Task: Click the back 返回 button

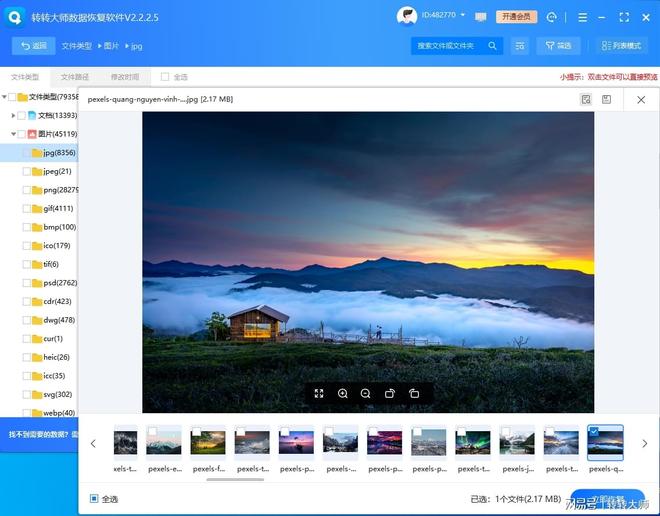Action: [34, 45]
